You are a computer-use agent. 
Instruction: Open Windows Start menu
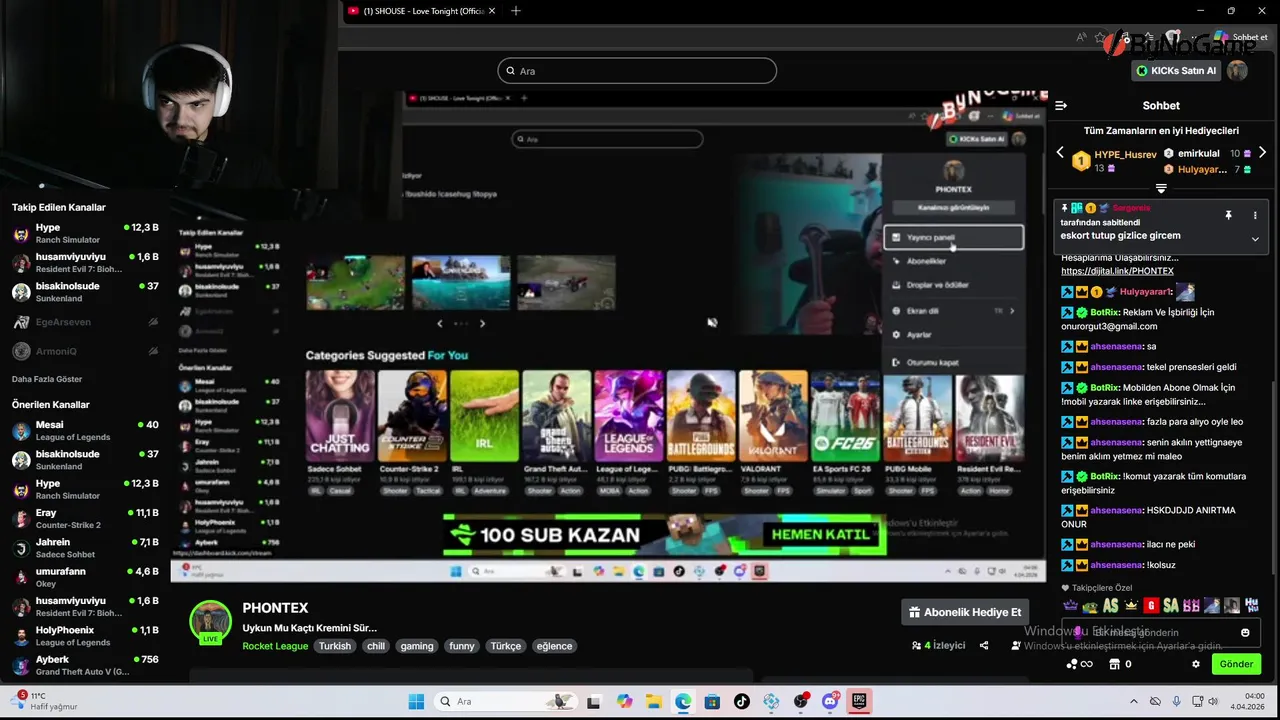[416, 701]
